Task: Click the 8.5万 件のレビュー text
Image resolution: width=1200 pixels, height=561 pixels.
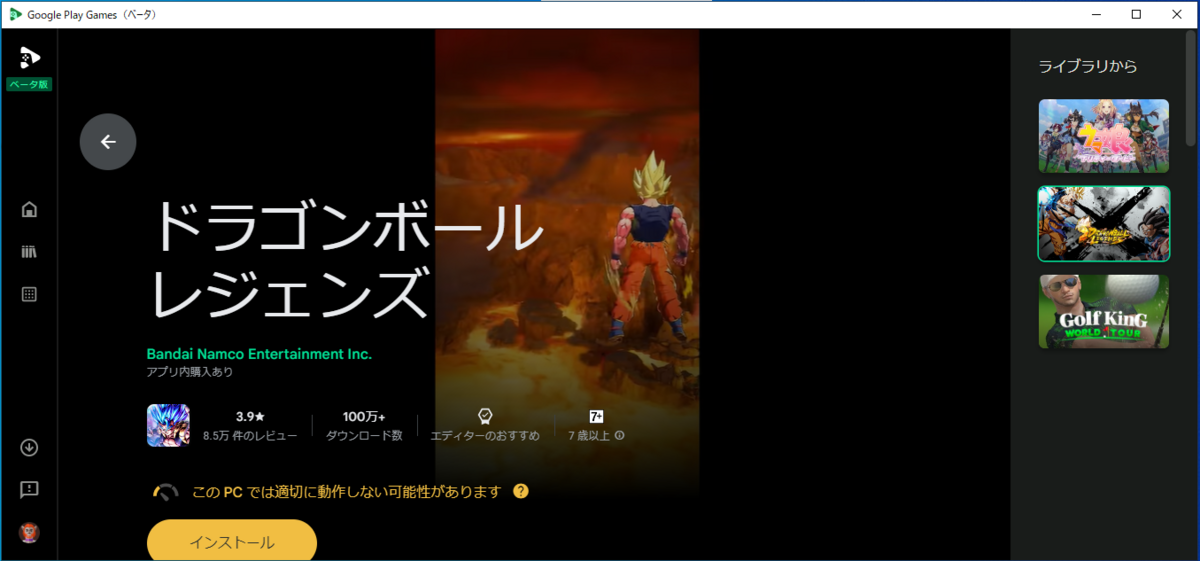Action: coord(250,436)
